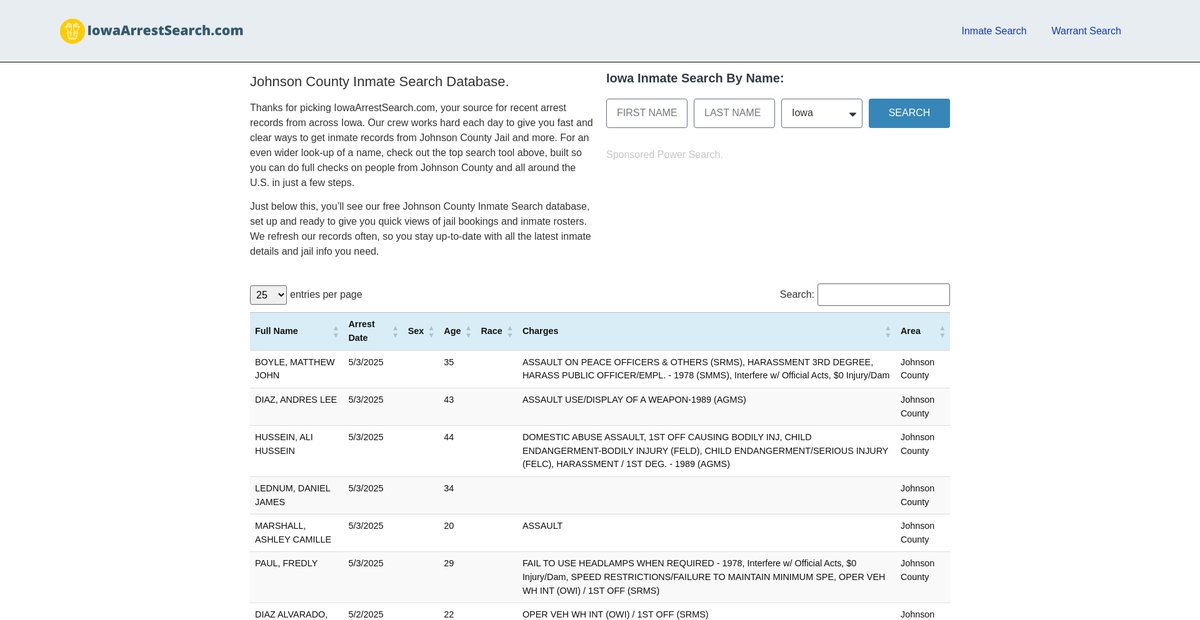
Task: Select the BOYLE, MATTHEW JOHN row
Action: tap(295, 369)
